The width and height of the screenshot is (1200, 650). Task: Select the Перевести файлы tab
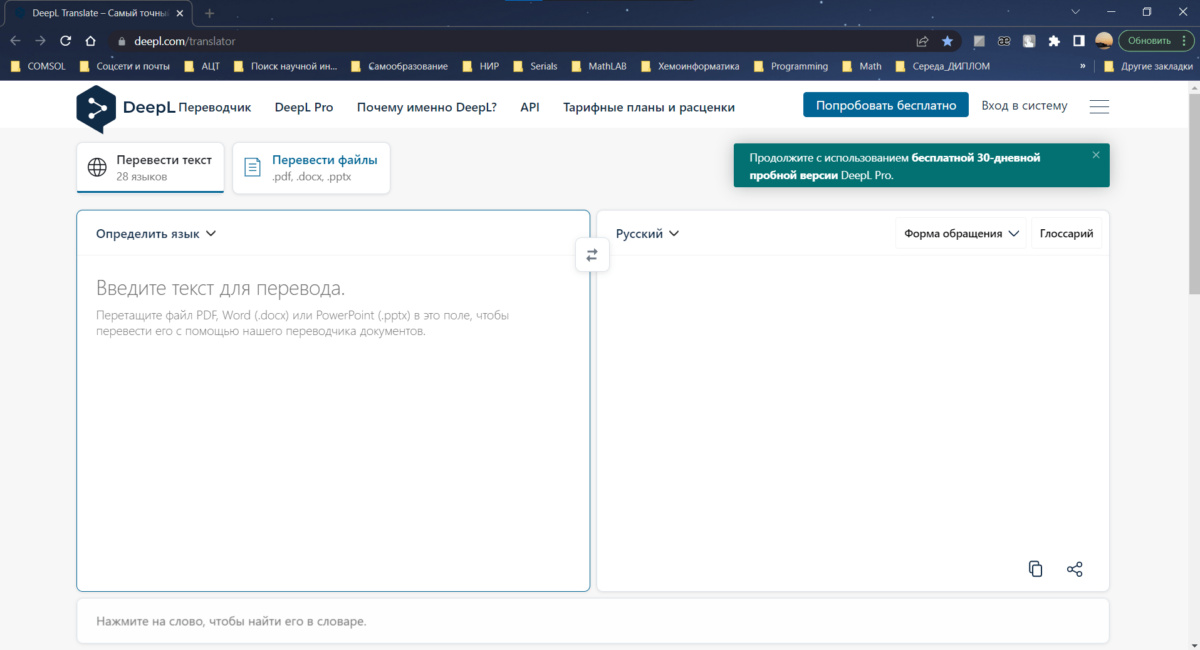coord(311,167)
